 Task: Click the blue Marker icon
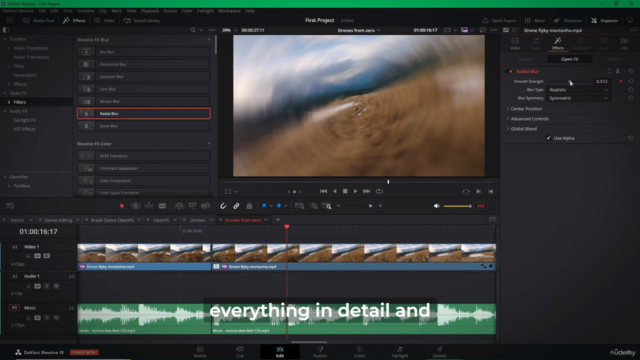click(279, 206)
